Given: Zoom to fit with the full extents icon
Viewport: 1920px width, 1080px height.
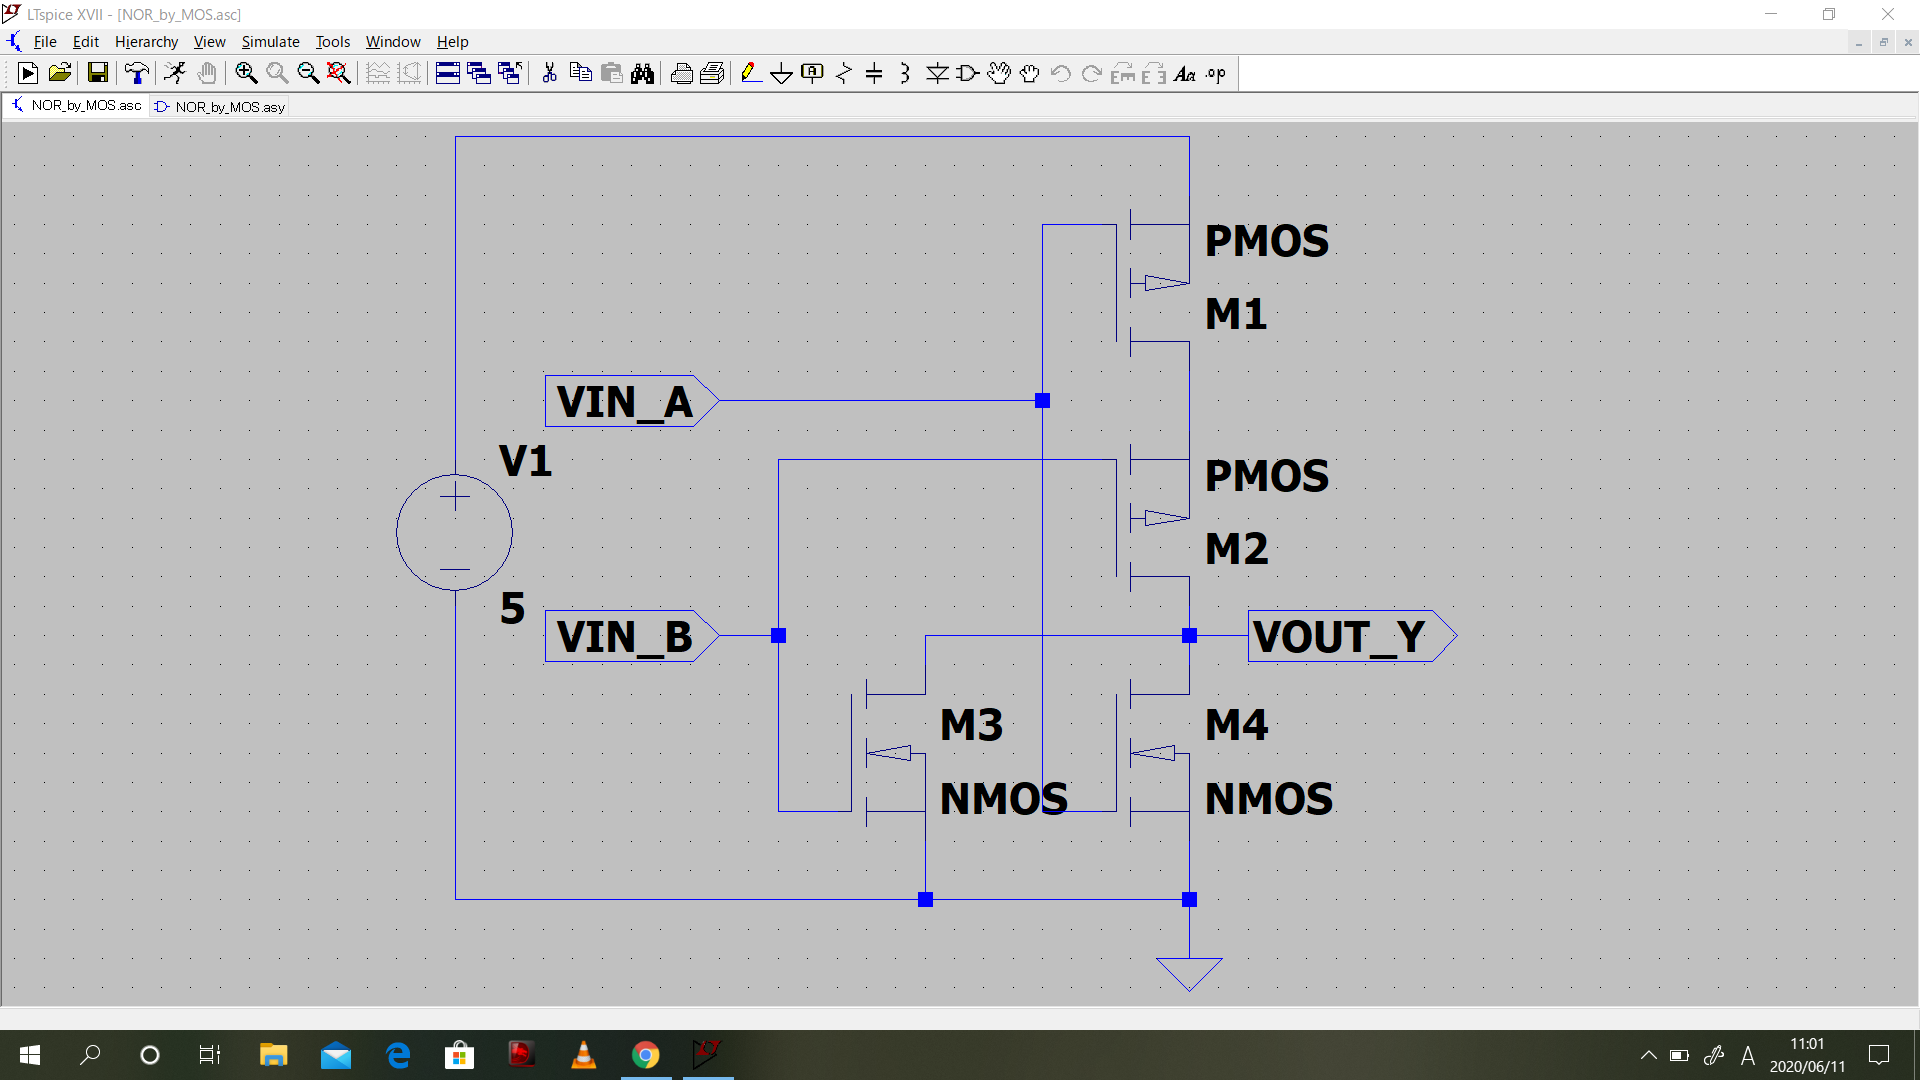Looking at the screenshot, I should 338,73.
